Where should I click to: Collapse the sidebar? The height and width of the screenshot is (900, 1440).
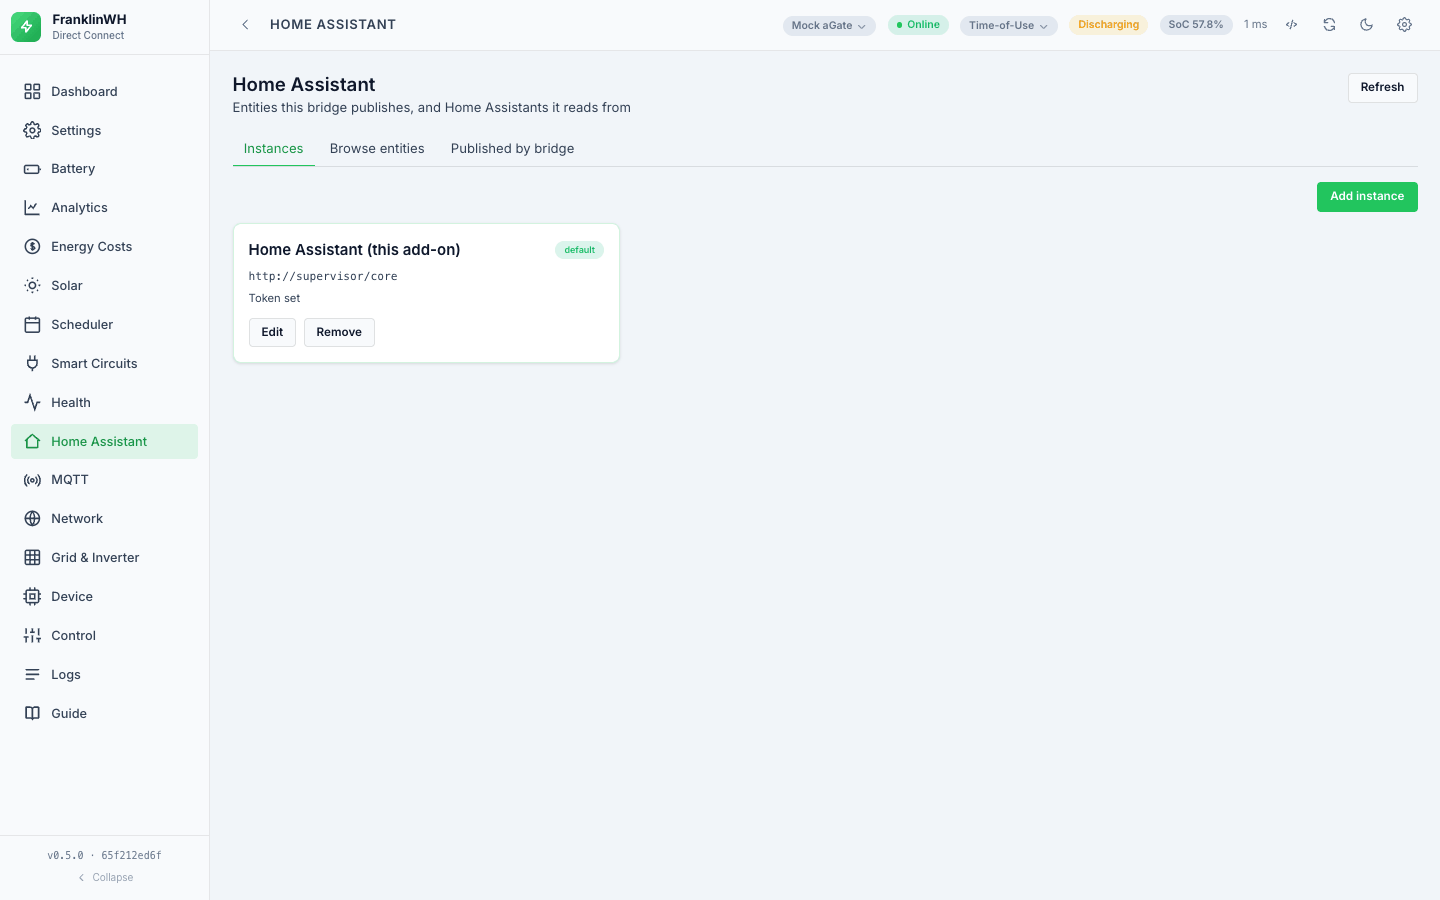(105, 877)
